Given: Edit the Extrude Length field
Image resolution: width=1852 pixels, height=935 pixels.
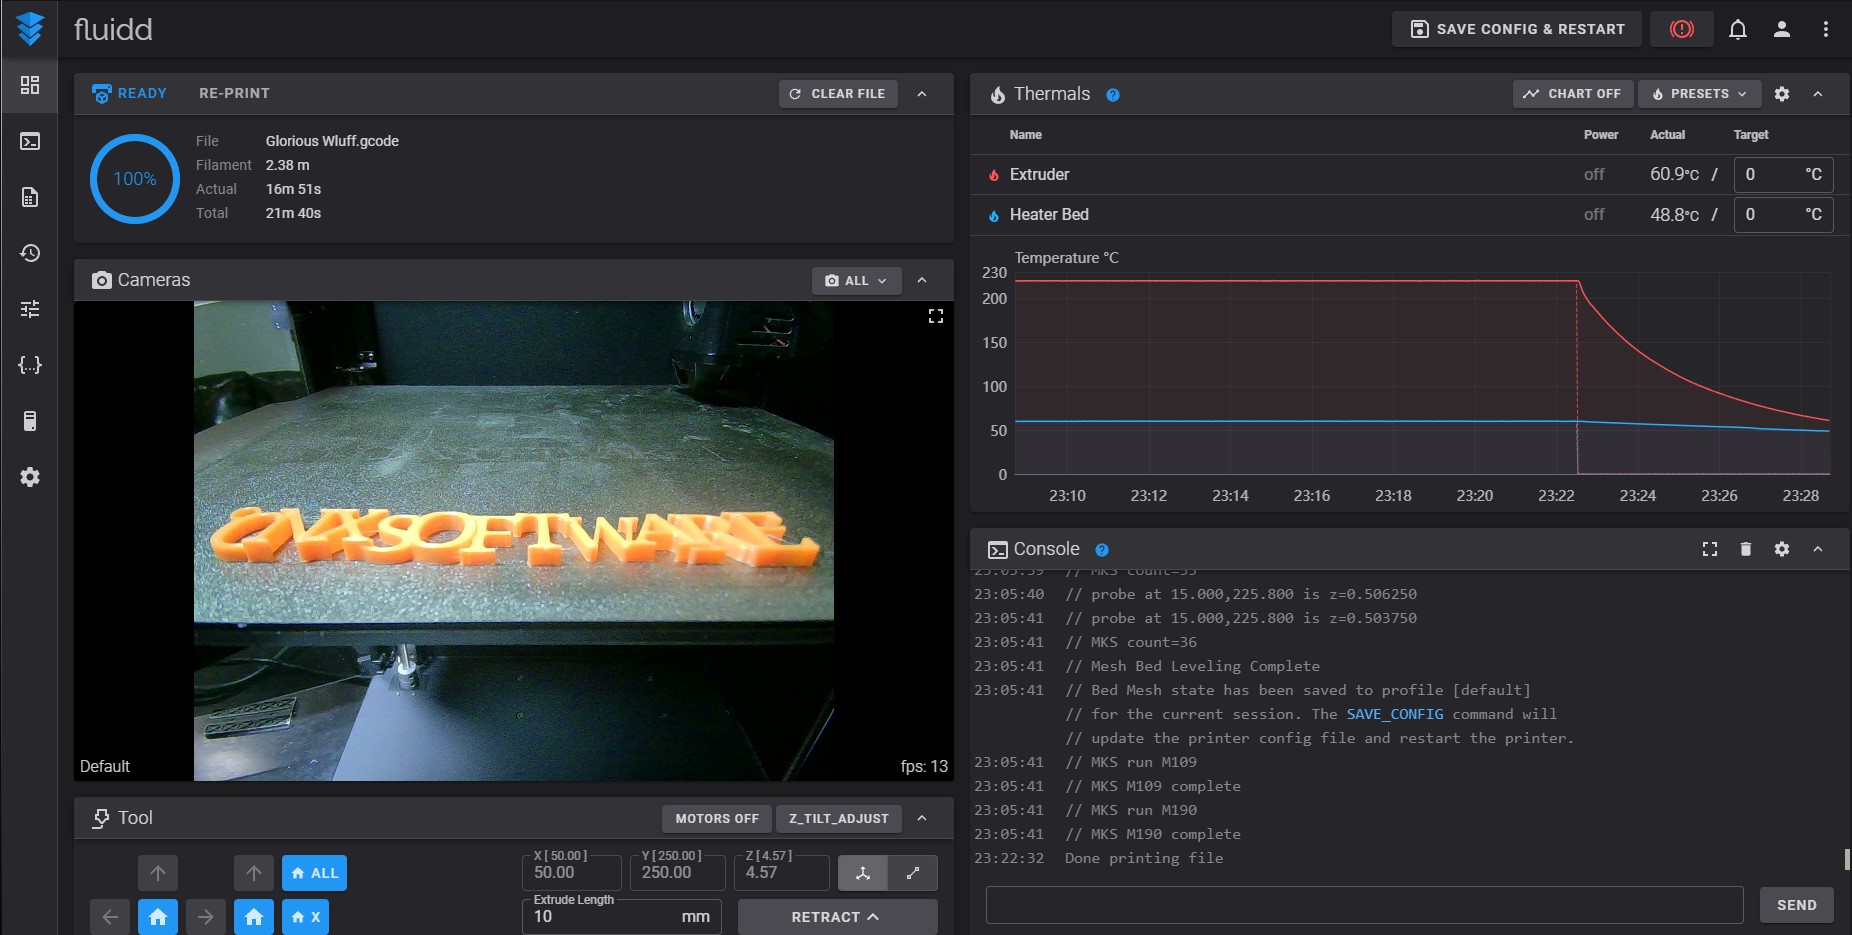Looking at the screenshot, I should point(622,916).
